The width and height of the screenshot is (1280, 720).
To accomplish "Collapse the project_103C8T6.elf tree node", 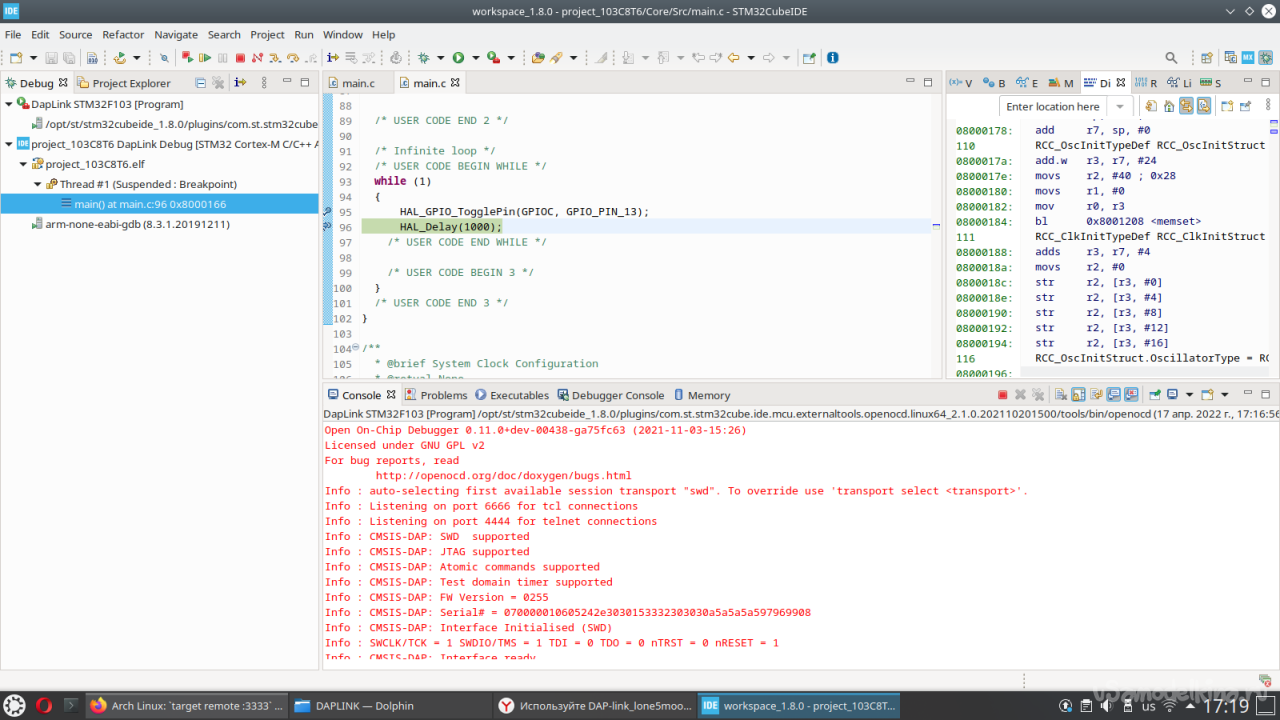I will (23, 164).
